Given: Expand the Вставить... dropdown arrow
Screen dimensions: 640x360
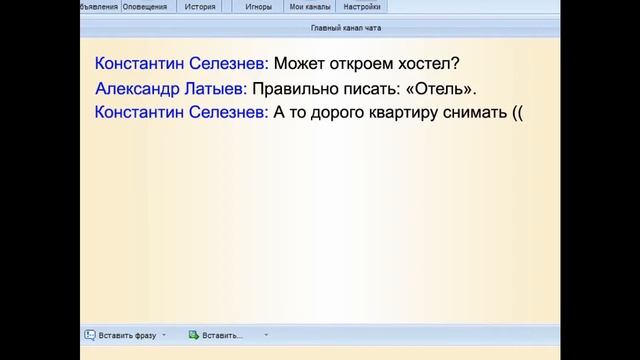Looking at the screenshot, I should pos(266,335).
